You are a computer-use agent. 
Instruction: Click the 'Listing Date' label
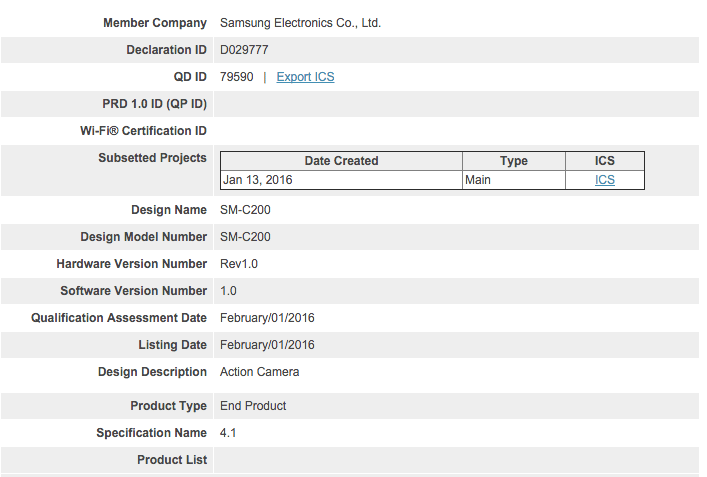coord(172,345)
